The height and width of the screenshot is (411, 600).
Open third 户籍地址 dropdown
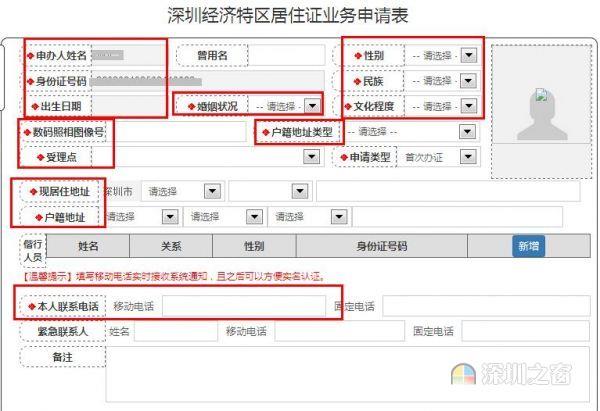coord(339,217)
